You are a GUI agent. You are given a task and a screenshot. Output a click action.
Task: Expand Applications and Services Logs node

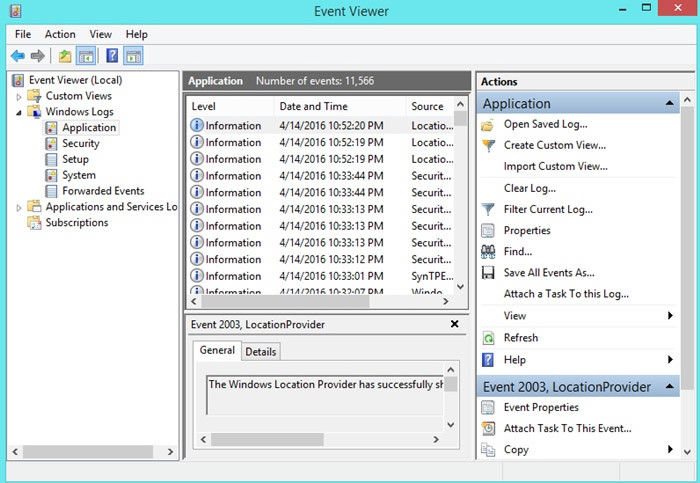[19, 207]
